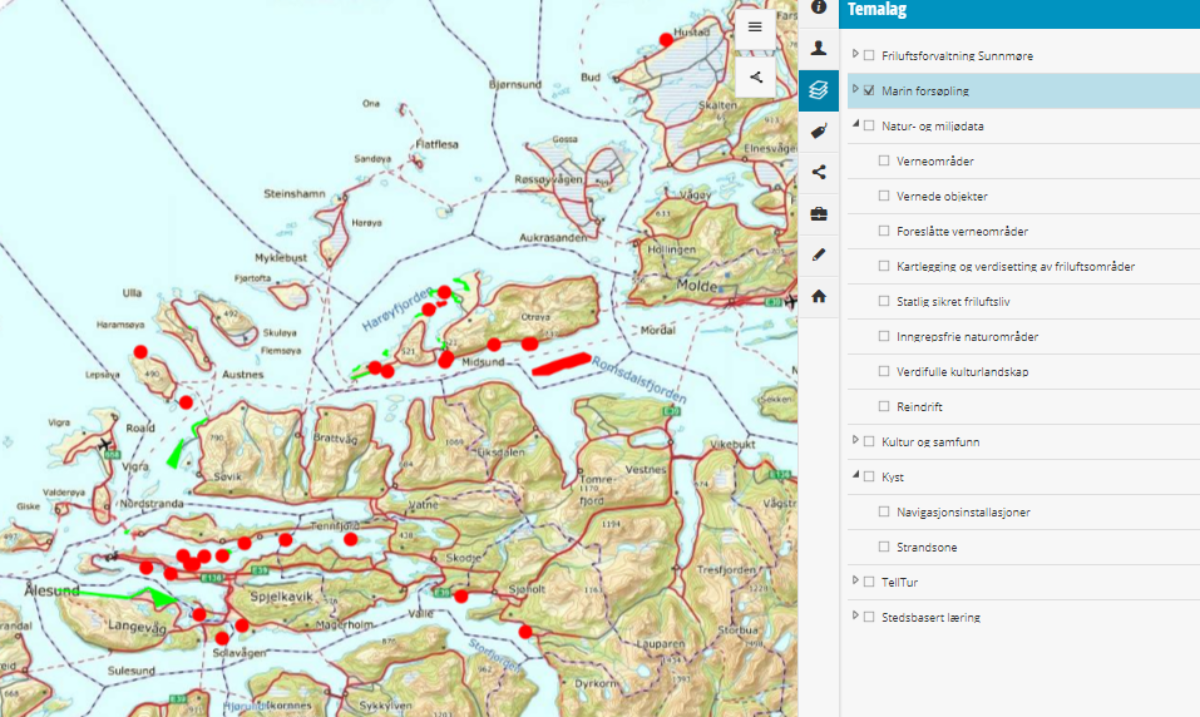Collapse the Natur- og miljødata group
Screen dimensions: 1200x717
[x=855, y=126]
